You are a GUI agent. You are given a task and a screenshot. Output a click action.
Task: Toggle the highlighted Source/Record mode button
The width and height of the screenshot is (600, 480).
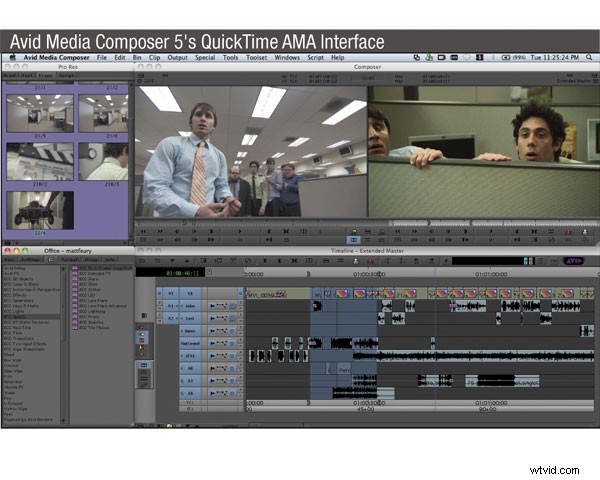[354, 240]
